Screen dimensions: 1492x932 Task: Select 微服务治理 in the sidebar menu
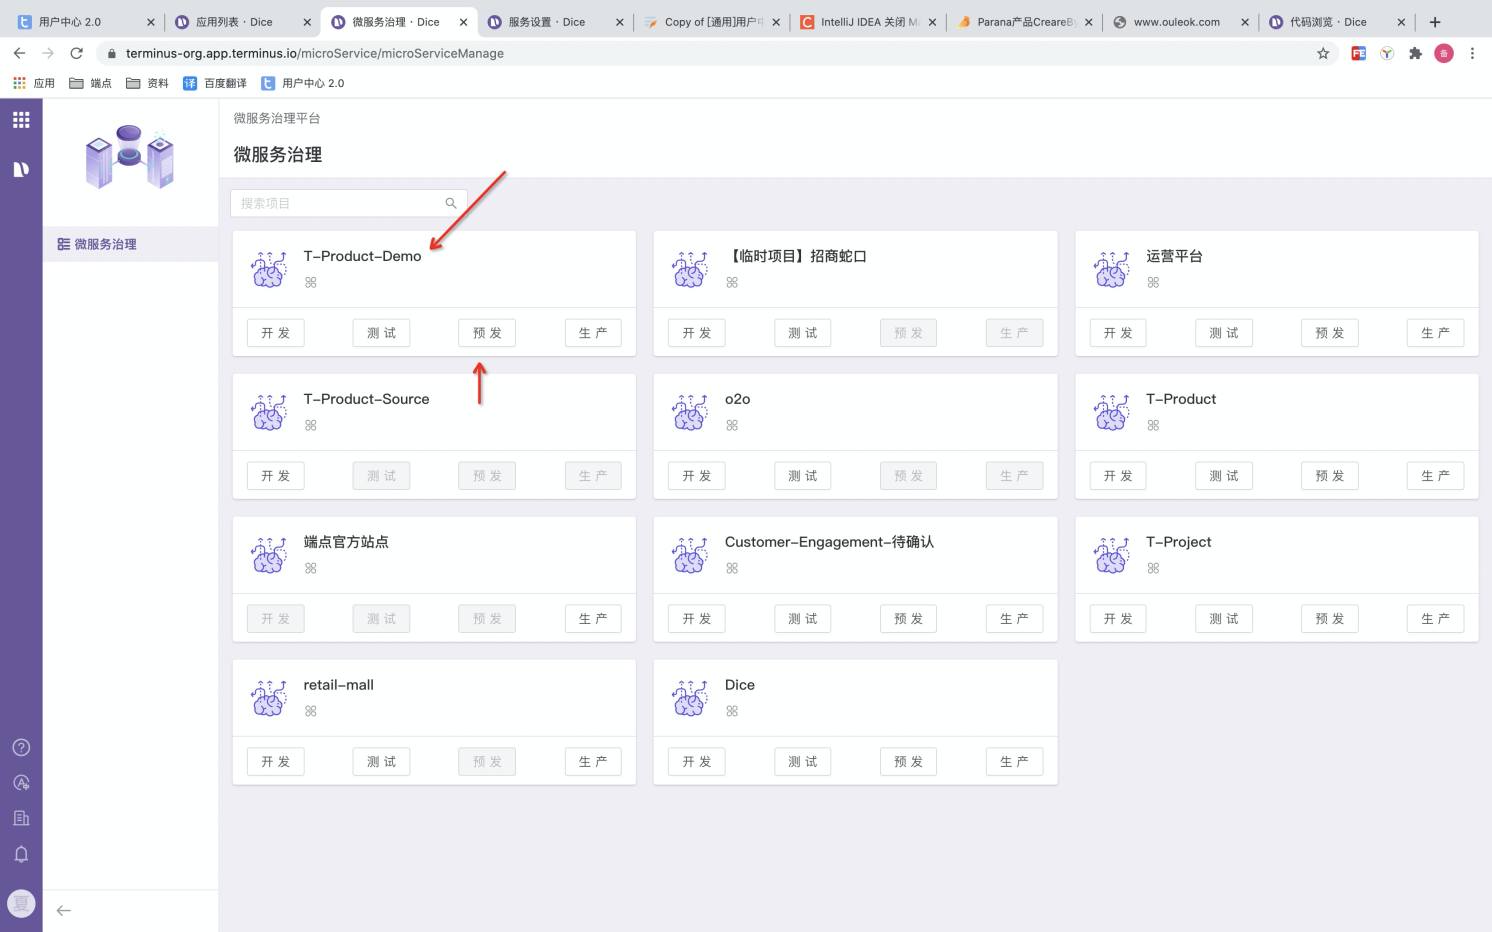pyautogui.click(x=105, y=244)
